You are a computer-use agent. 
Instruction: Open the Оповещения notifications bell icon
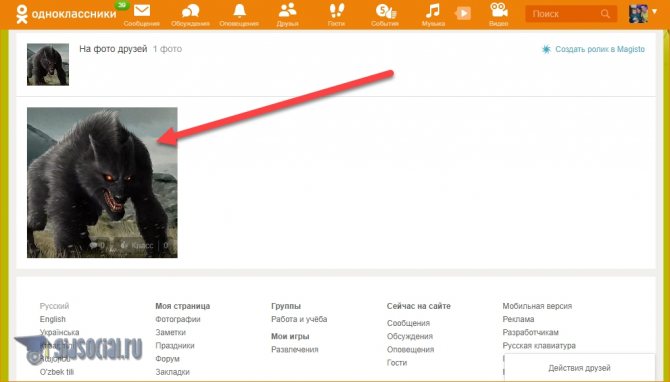tap(239, 11)
